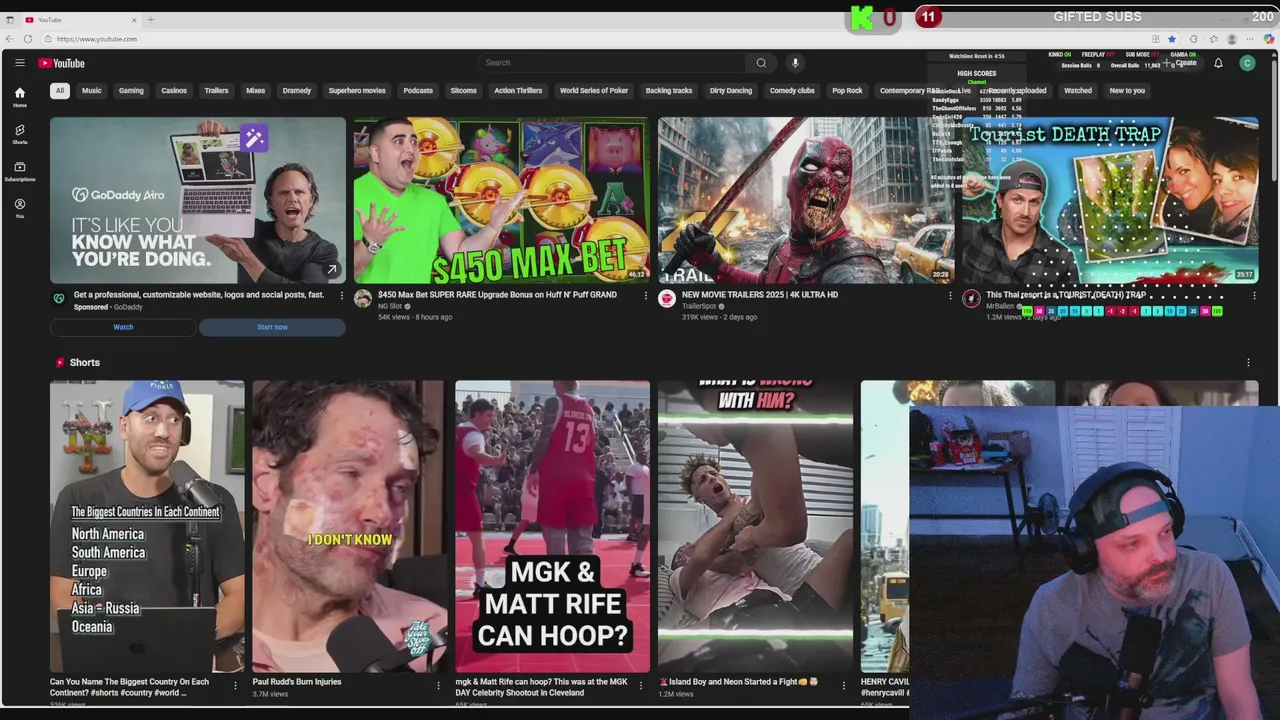
Task: Open options for Paul Rudd's Burn Injuries short
Action: (438, 686)
